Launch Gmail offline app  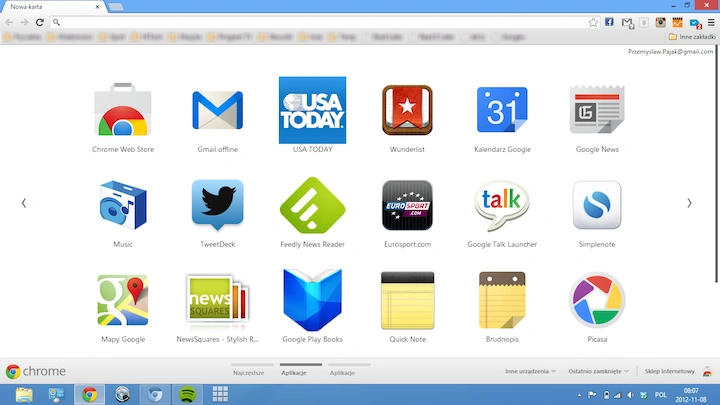click(217, 110)
